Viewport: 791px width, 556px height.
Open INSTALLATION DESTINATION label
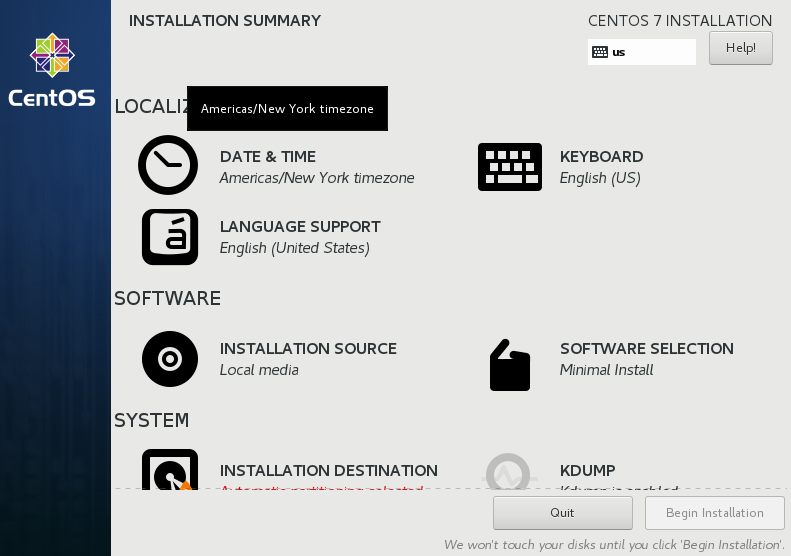329,470
